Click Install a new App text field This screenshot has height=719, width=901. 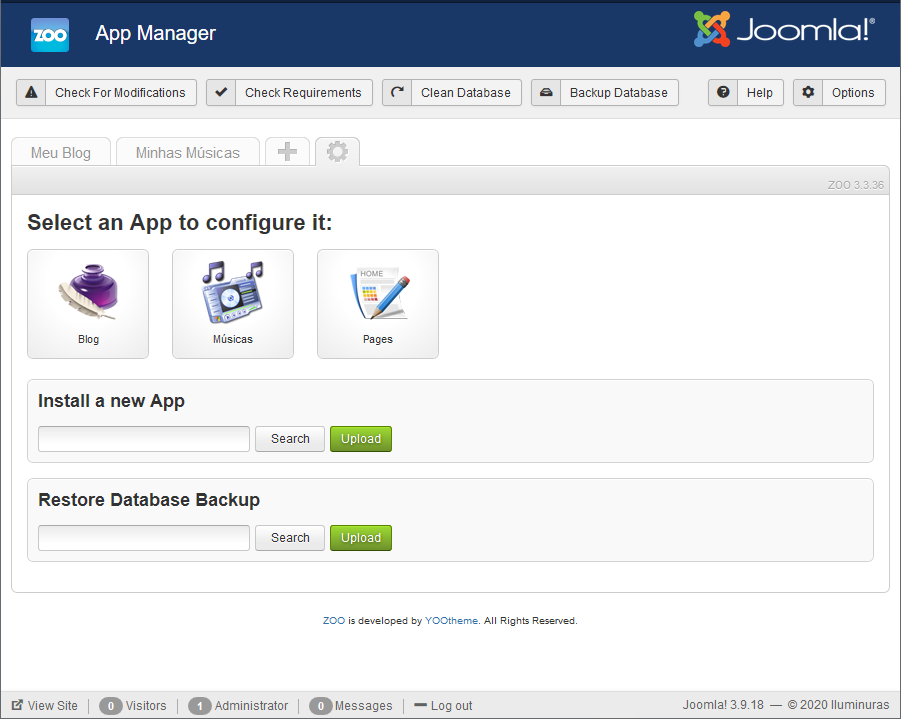pos(144,439)
